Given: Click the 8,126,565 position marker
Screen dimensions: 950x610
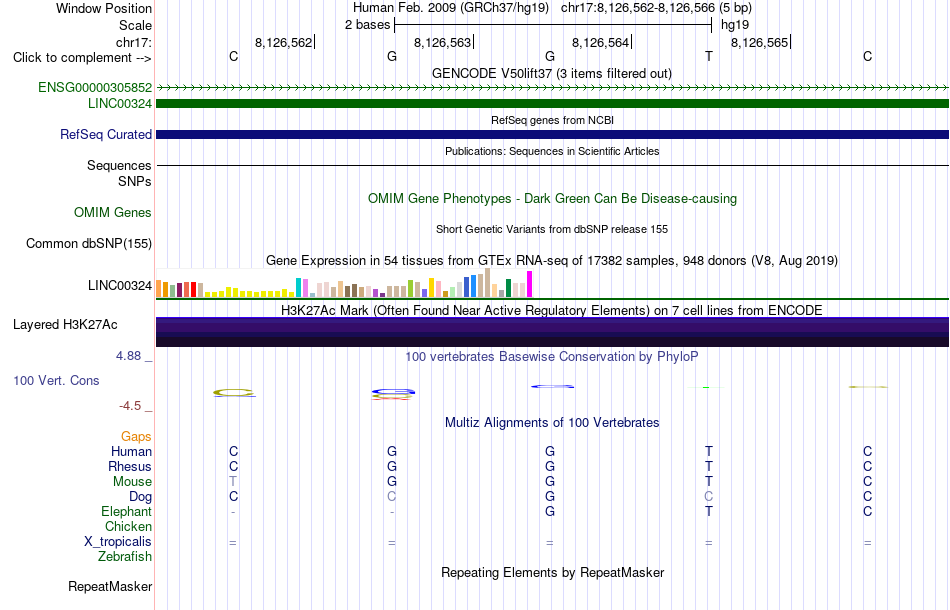Looking at the screenshot, I should coord(760,42).
